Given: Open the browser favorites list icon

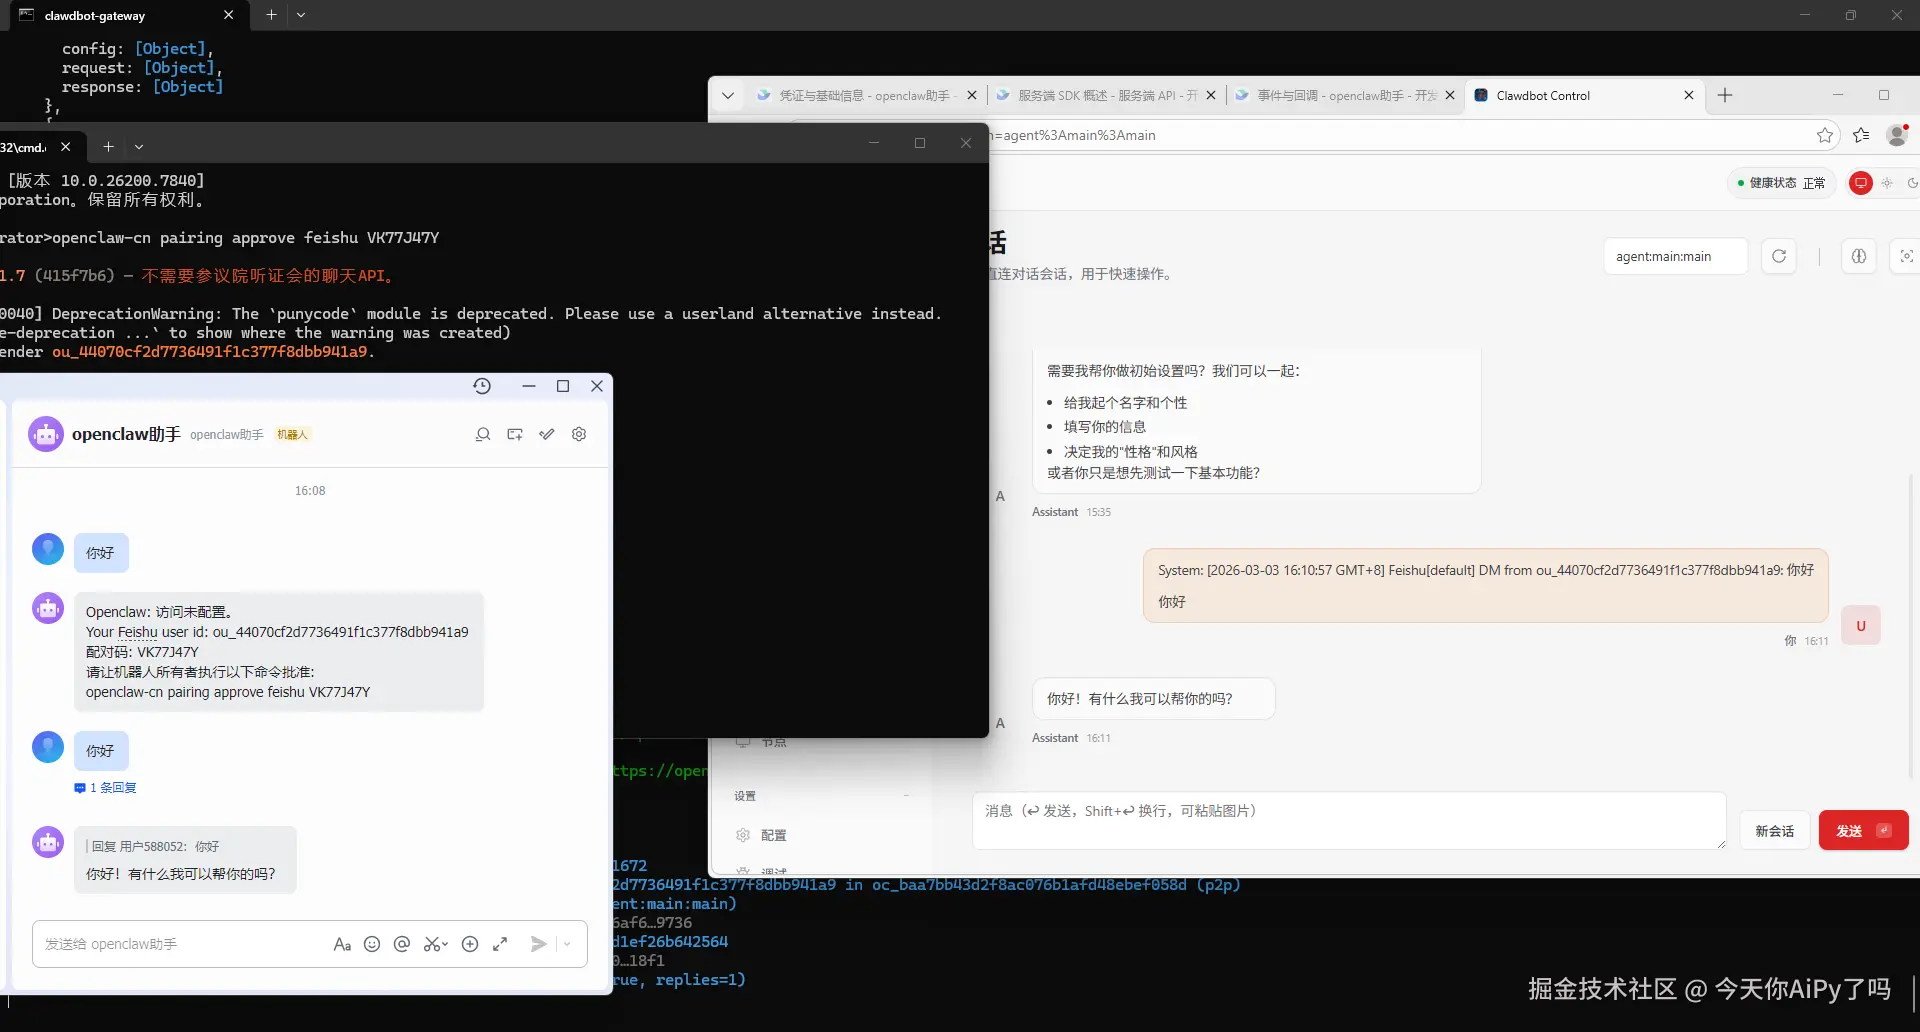Looking at the screenshot, I should 1861,135.
